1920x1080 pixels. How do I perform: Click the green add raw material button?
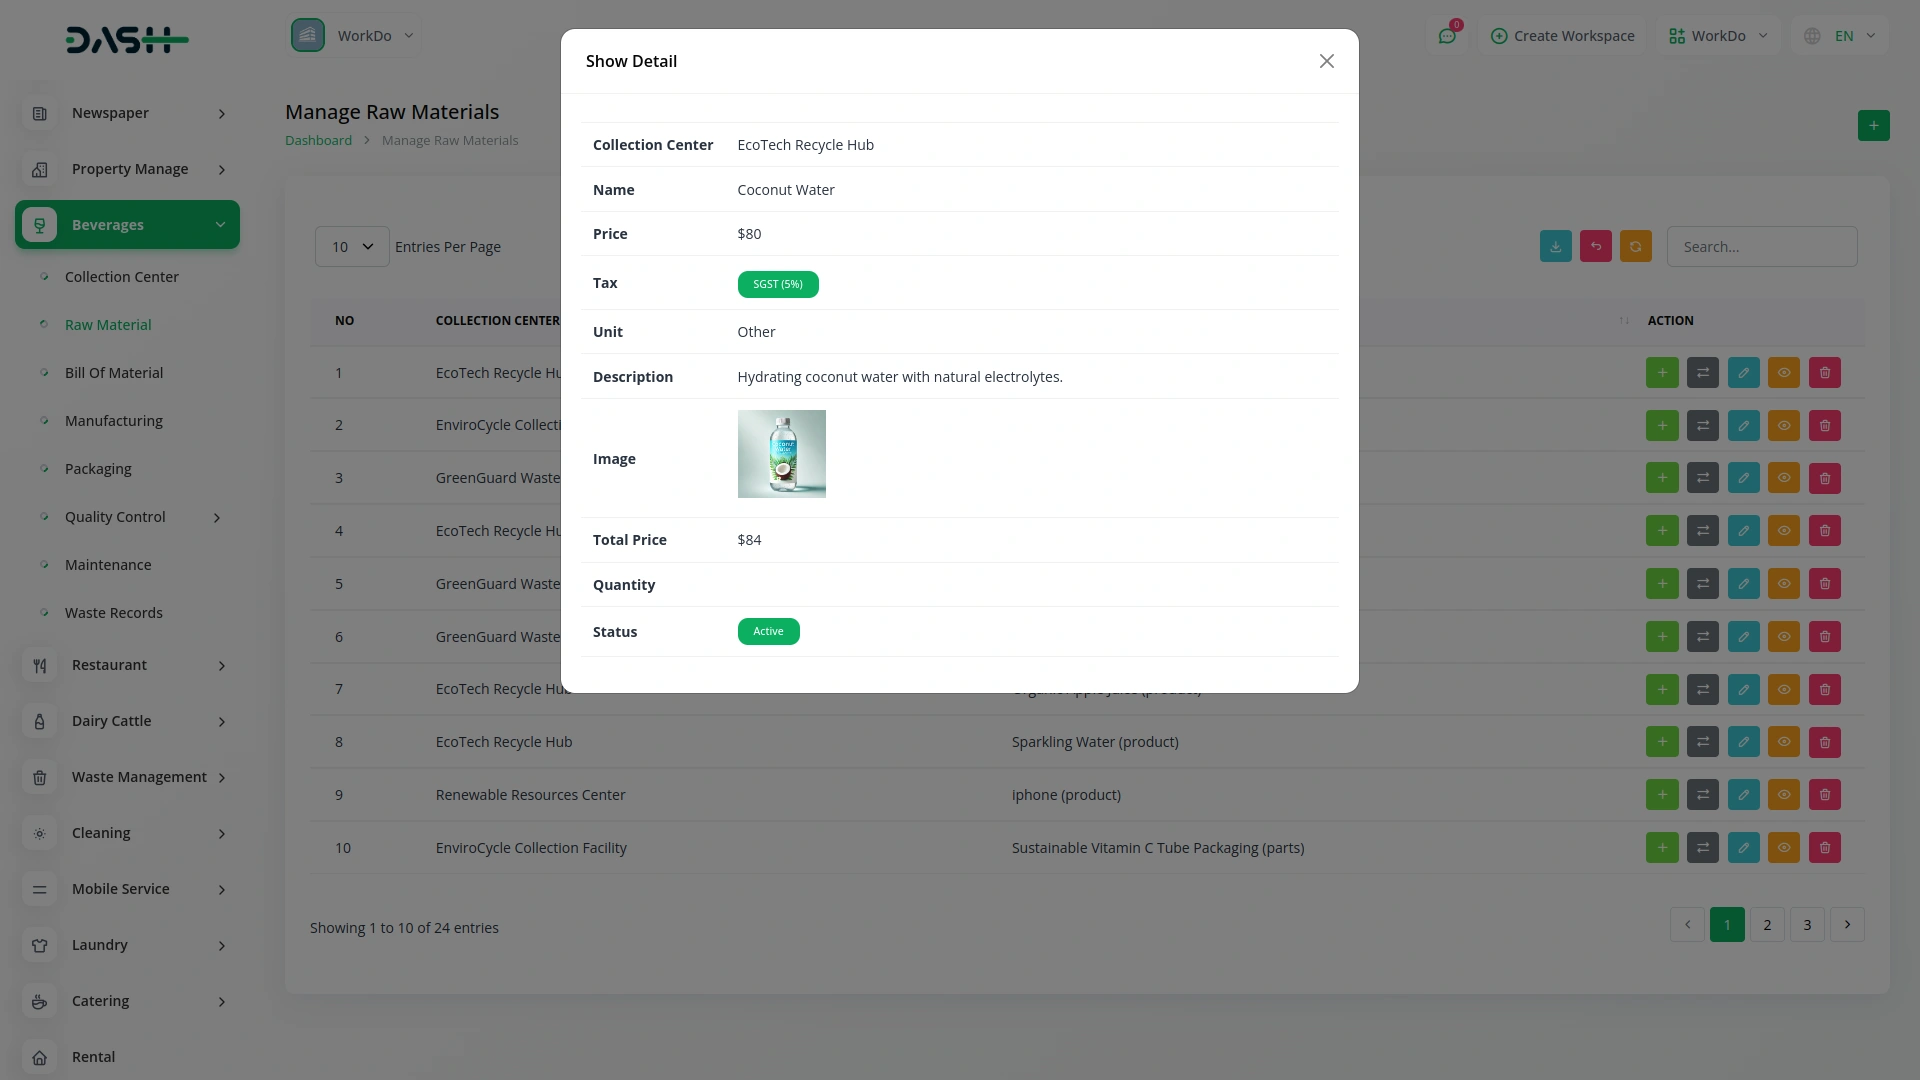pos(1873,125)
